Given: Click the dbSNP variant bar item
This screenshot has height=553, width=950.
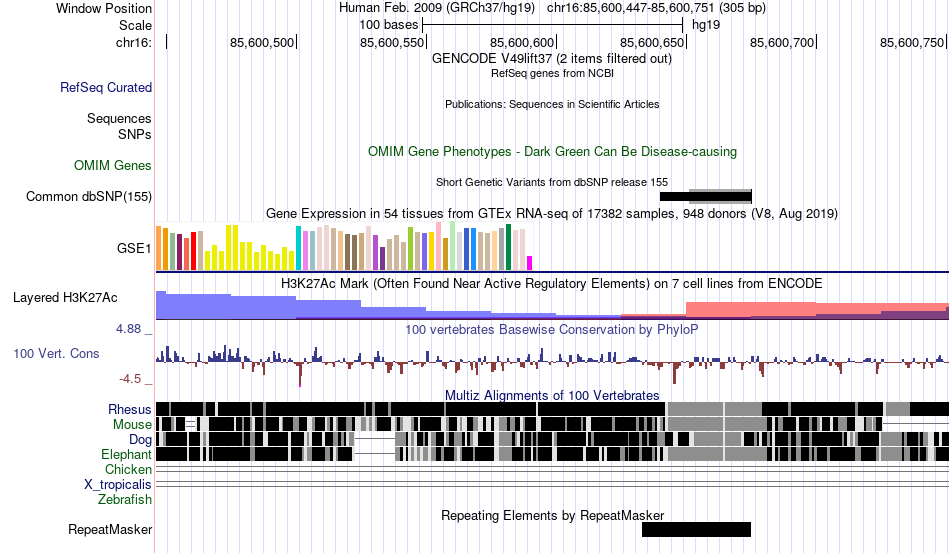Looking at the screenshot, I should click(x=706, y=196).
